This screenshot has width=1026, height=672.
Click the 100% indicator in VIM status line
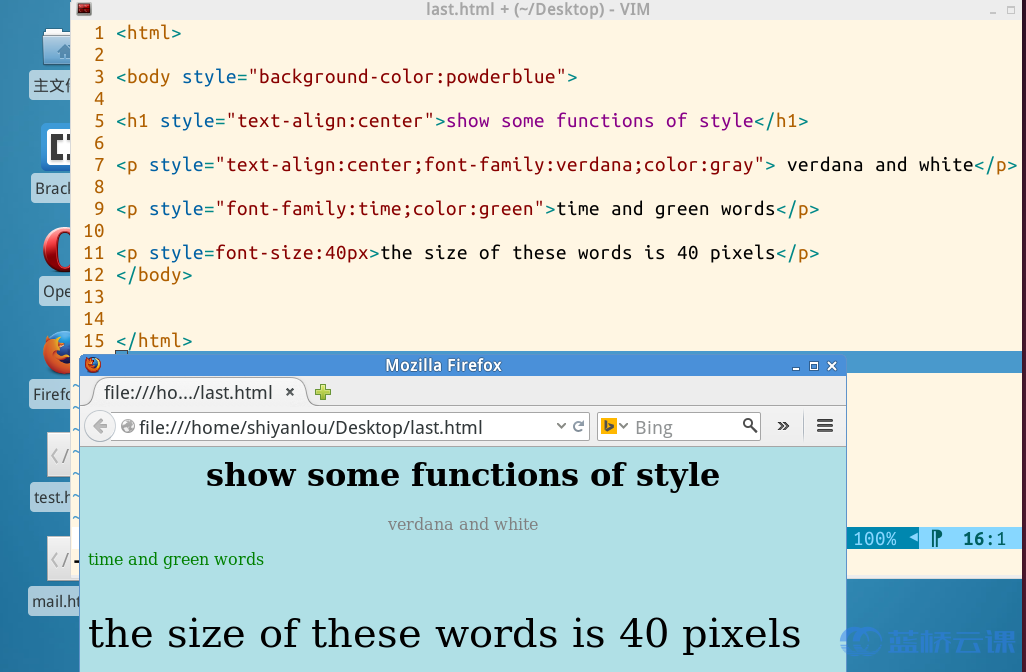[x=875, y=539]
